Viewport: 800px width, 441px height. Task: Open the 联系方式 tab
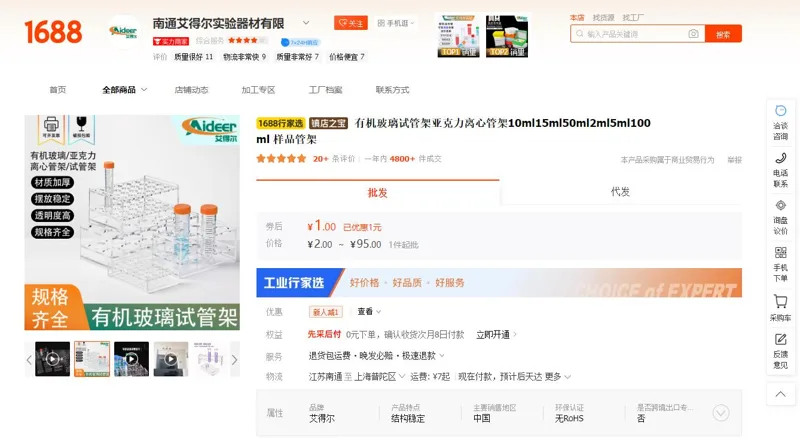pyautogui.click(x=392, y=90)
